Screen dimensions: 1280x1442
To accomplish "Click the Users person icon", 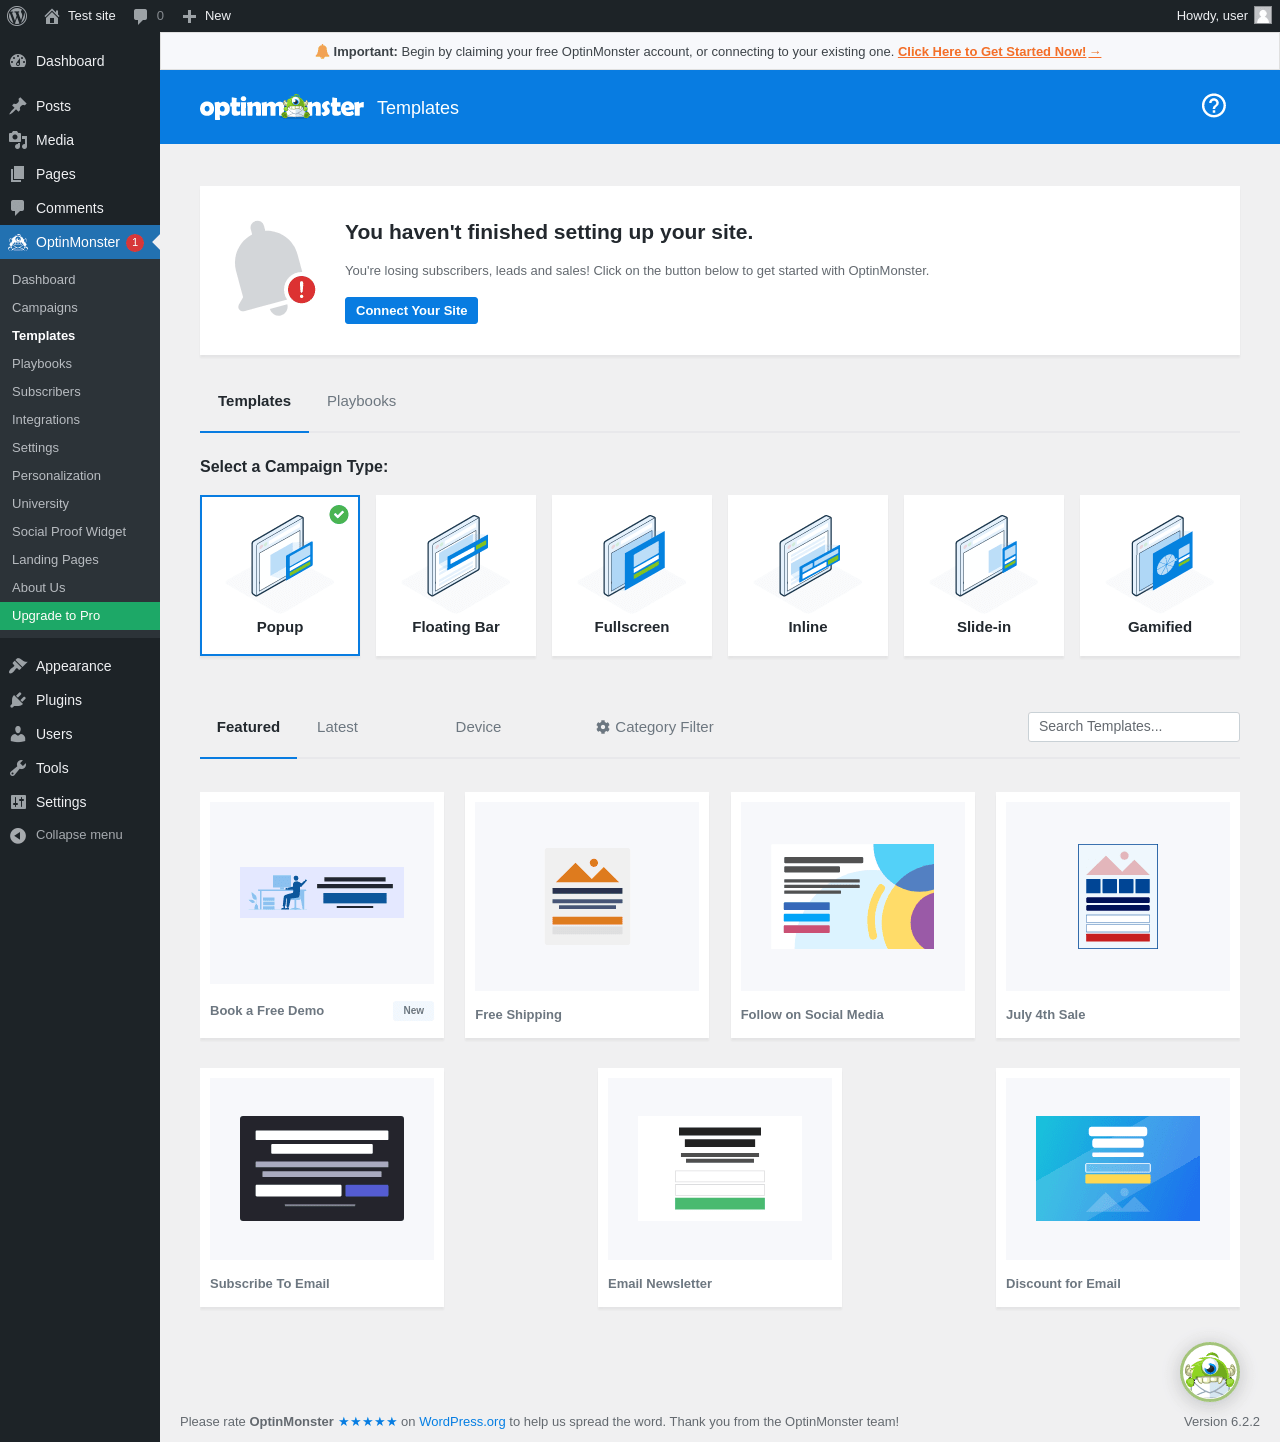I will 18,734.
